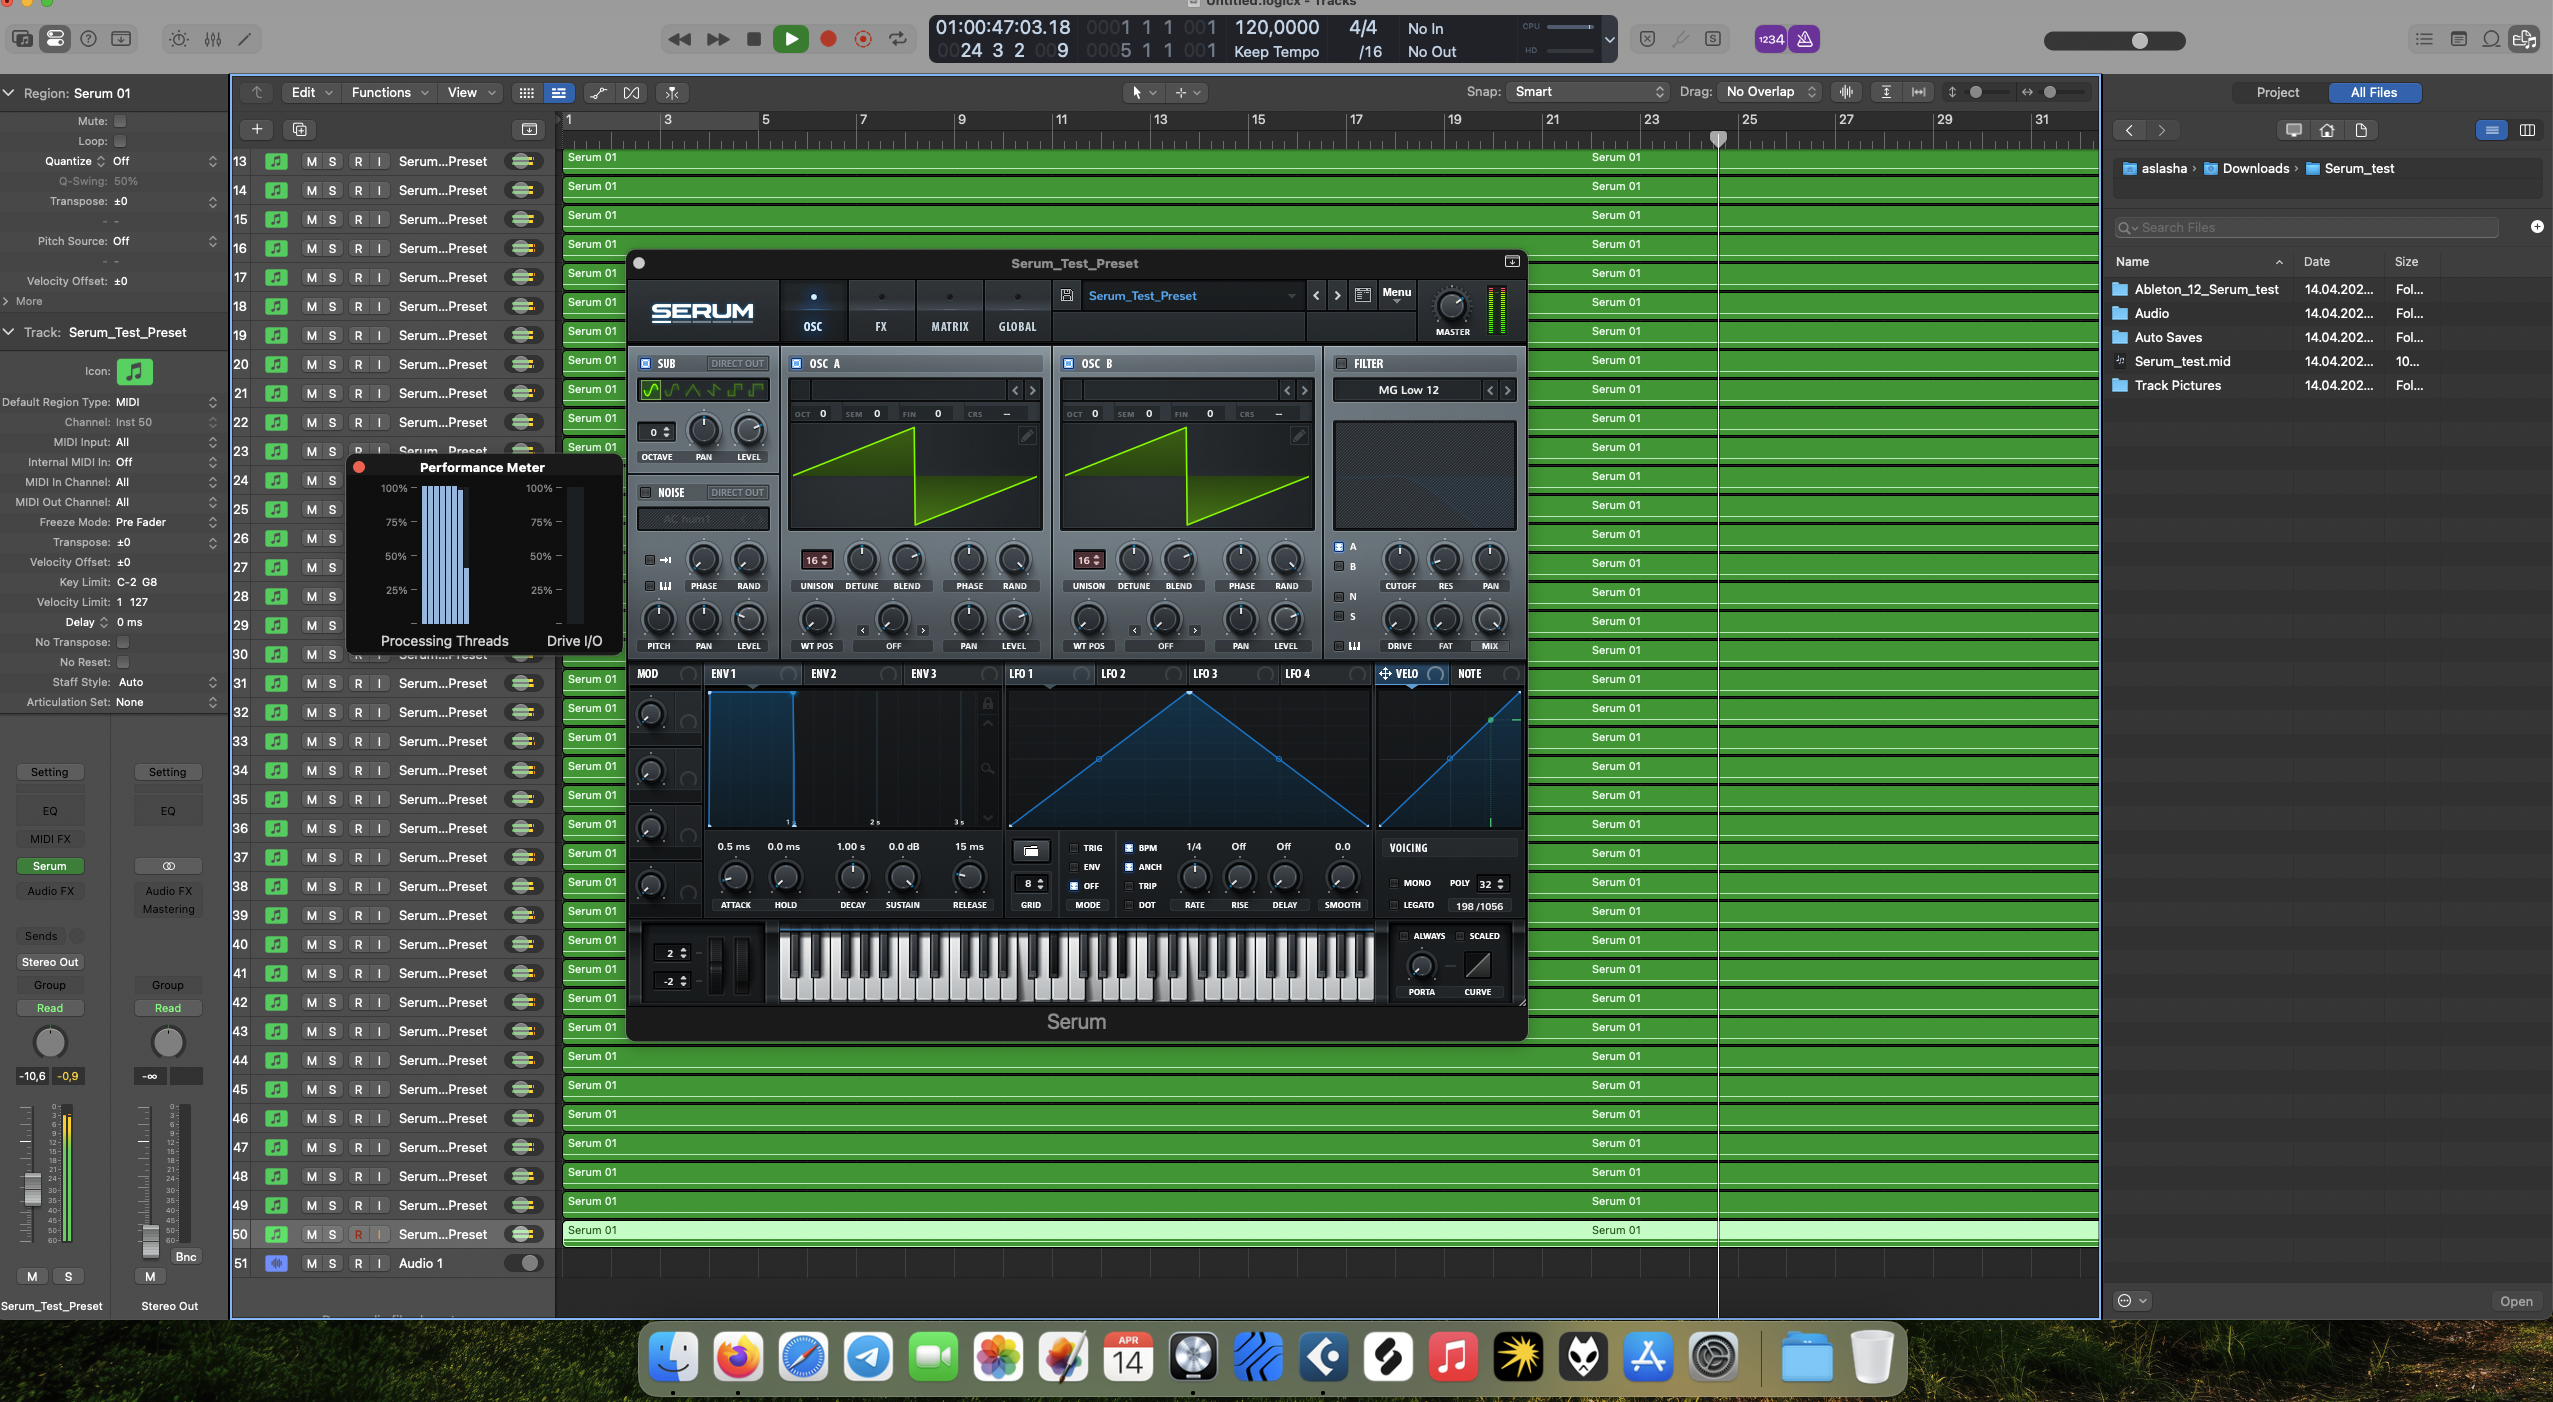The height and width of the screenshot is (1402, 2553).
Task: Click the duplicate track button
Action: (299, 129)
